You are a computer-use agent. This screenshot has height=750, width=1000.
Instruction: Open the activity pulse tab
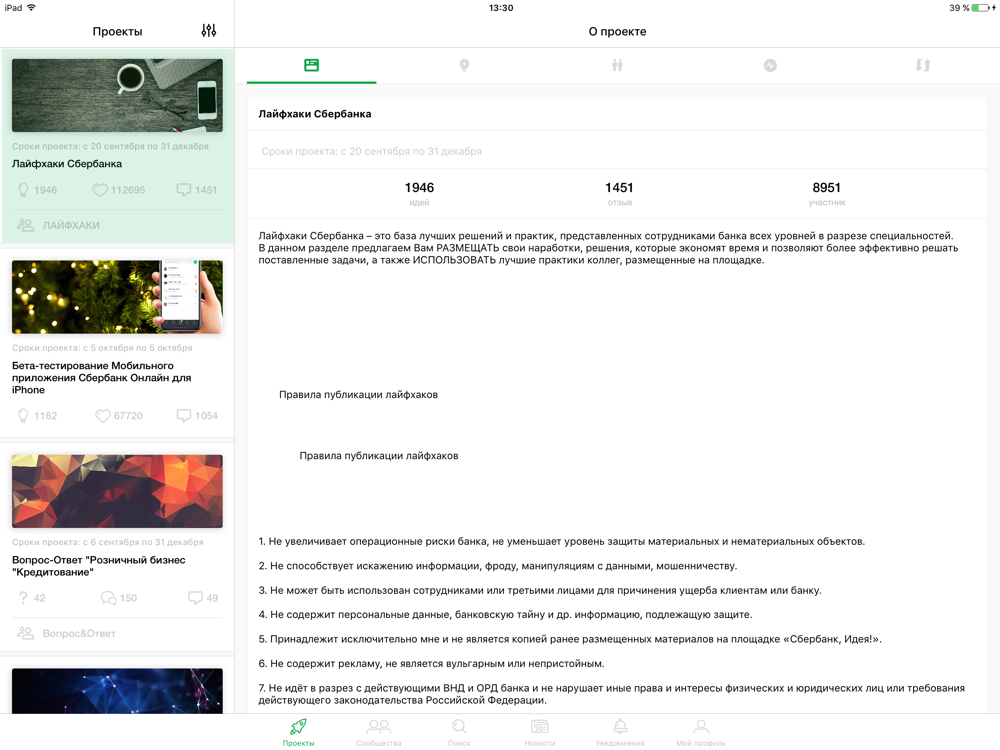click(x=770, y=65)
